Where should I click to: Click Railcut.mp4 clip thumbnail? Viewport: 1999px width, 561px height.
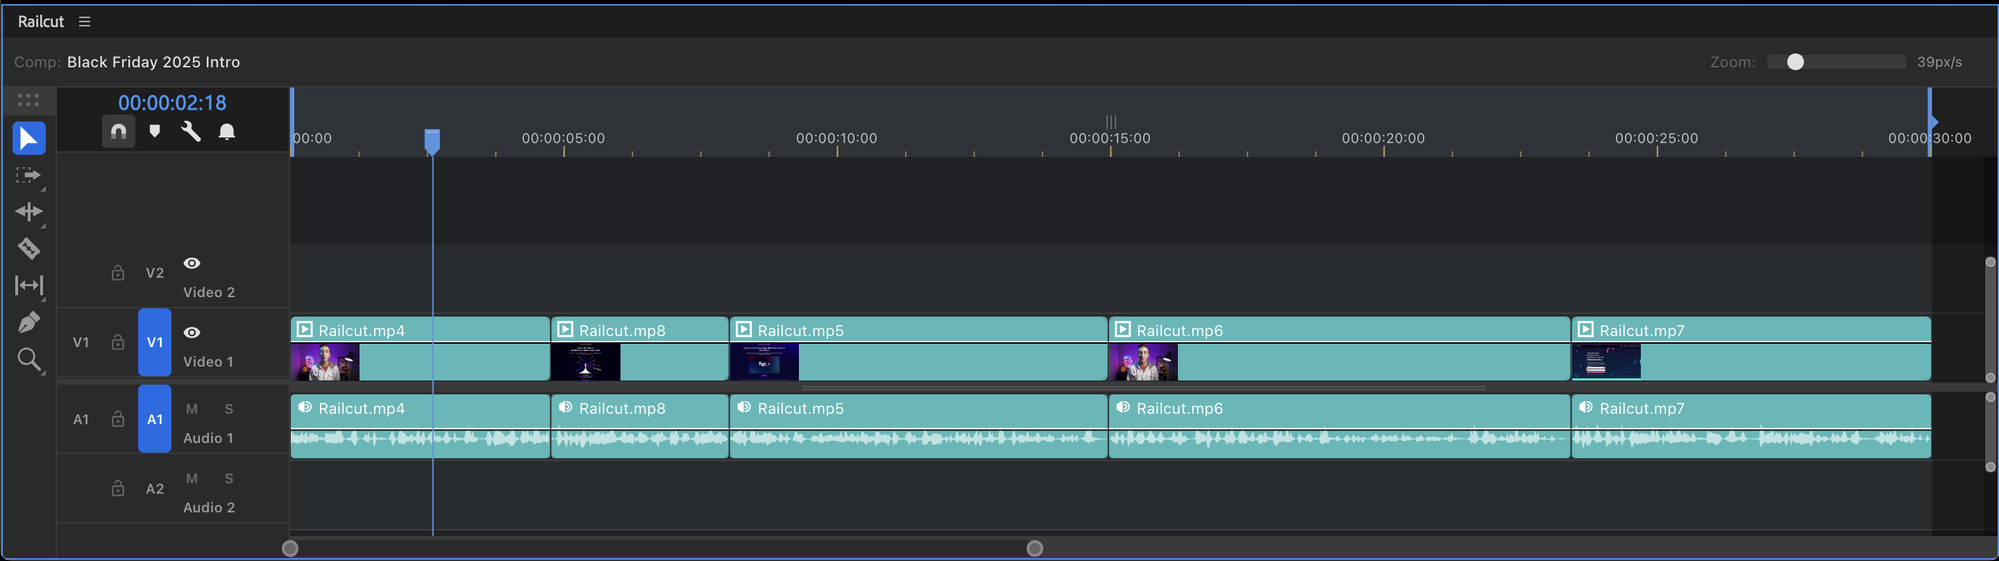325,362
